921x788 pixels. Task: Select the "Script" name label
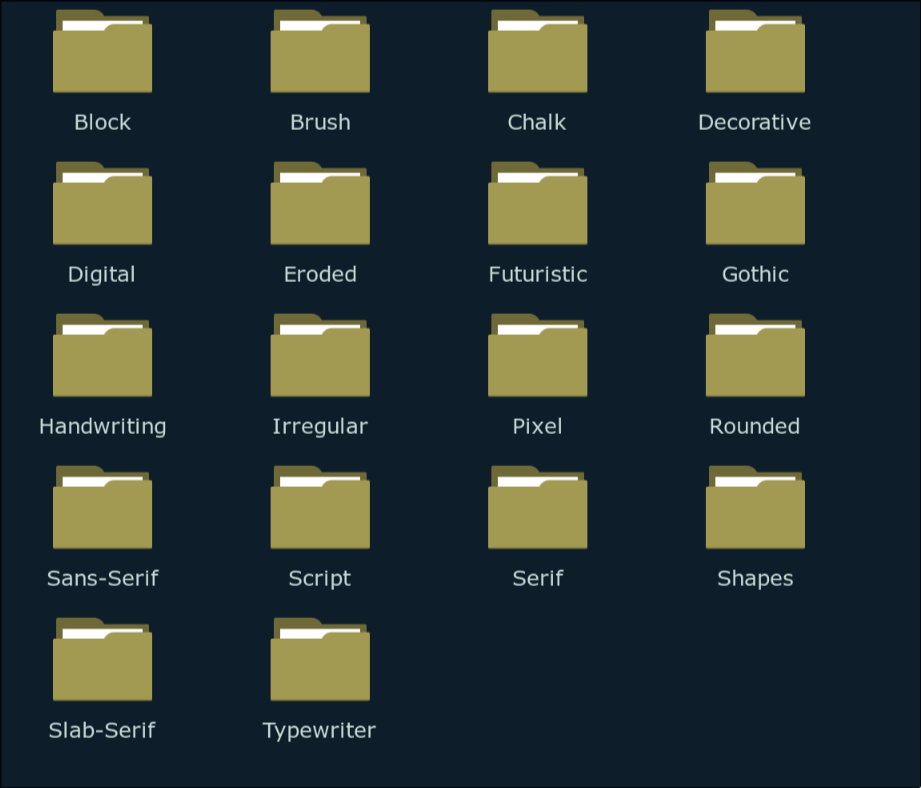pyautogui.click(x=320, y=579)
